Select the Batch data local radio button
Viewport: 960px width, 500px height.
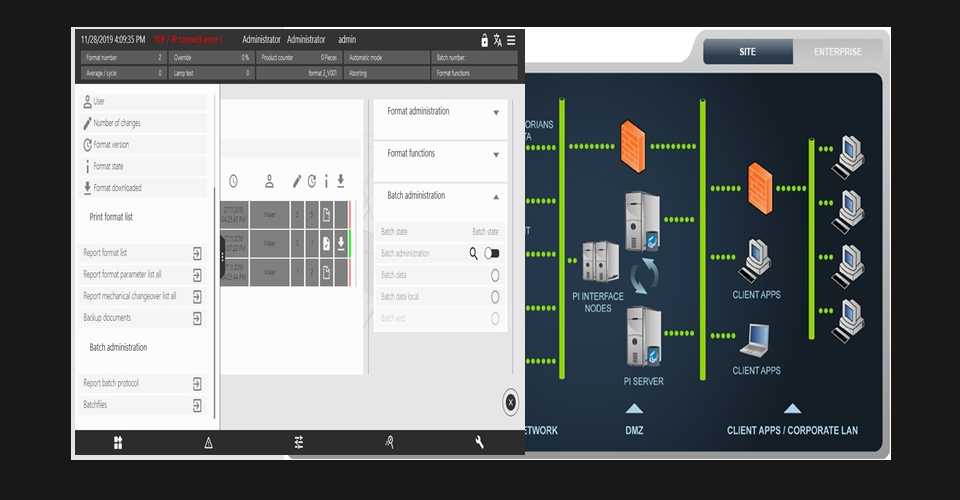coord(495,297)
